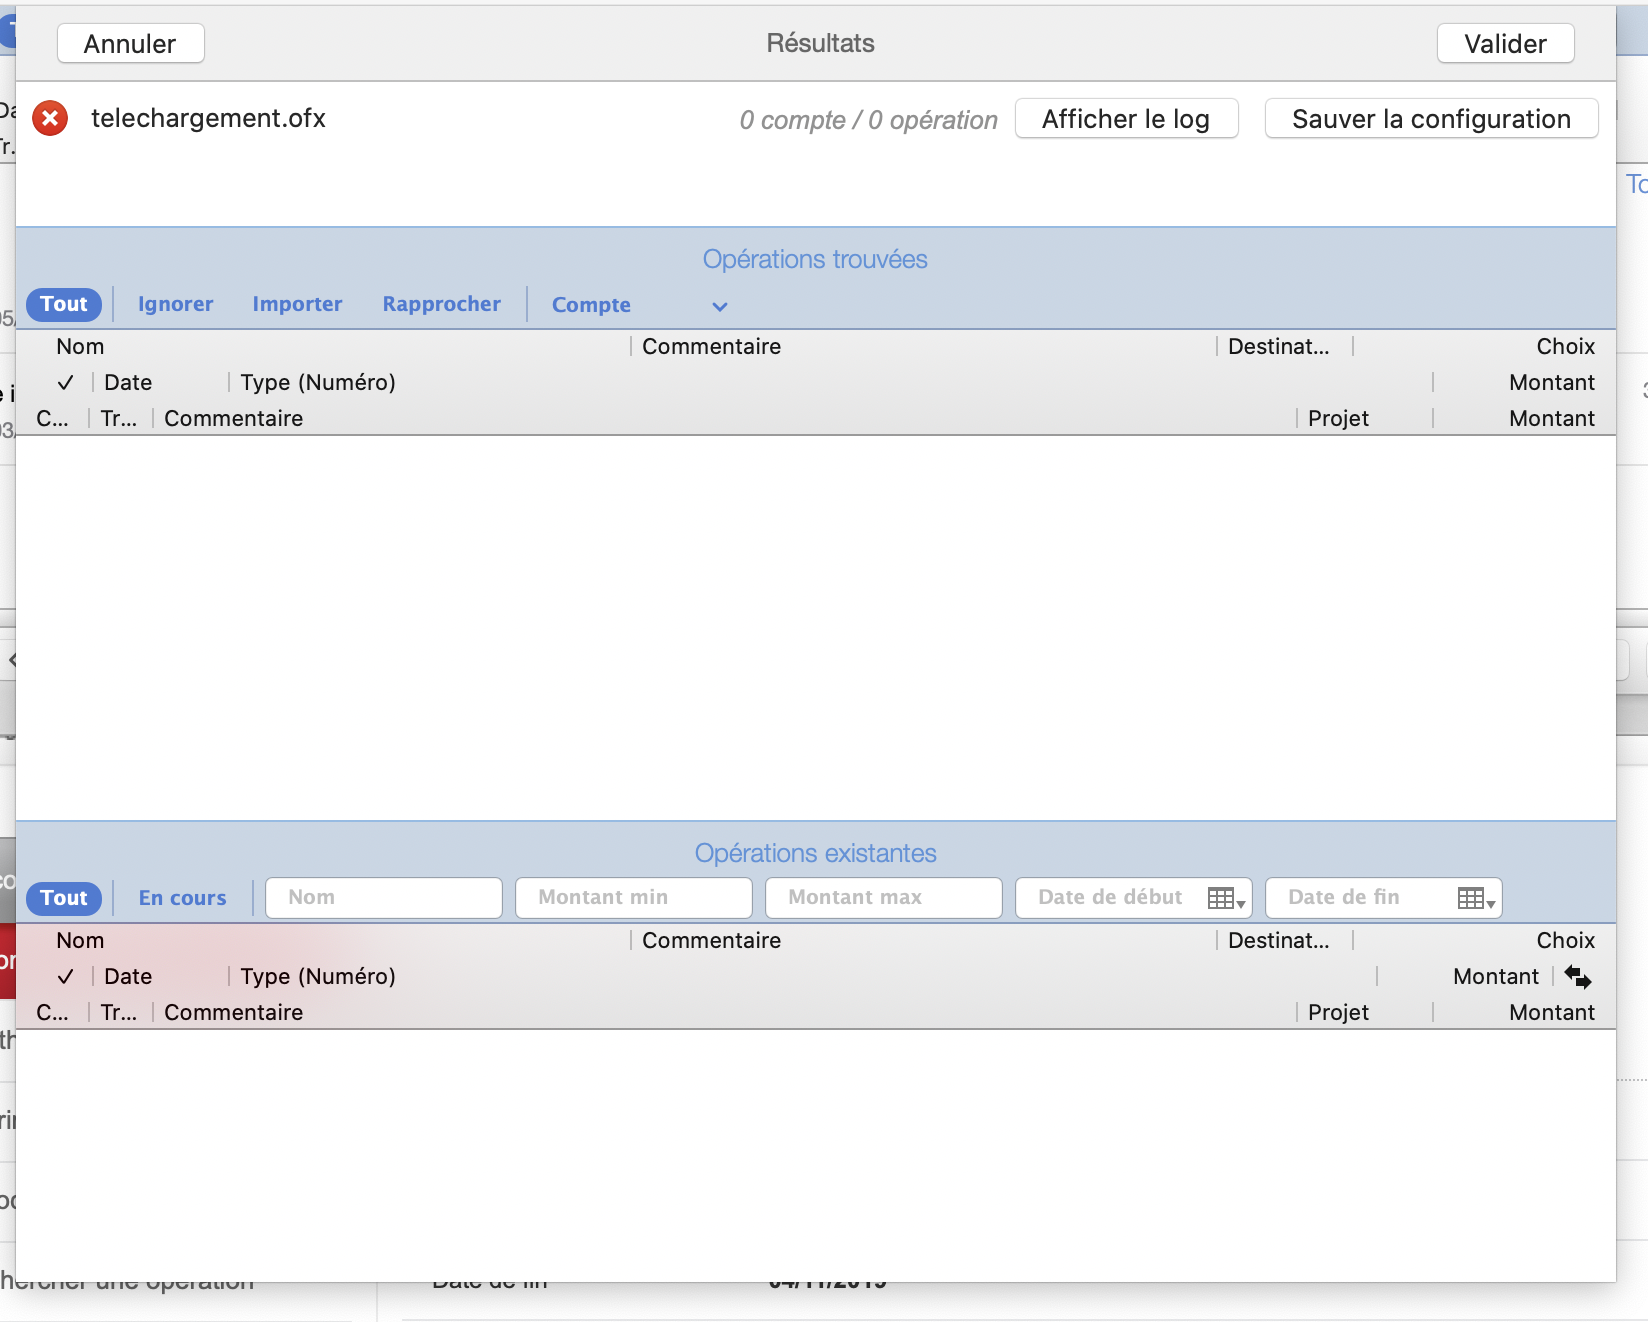
Task: Enable the En cours filter
Action: pos(182,898)
